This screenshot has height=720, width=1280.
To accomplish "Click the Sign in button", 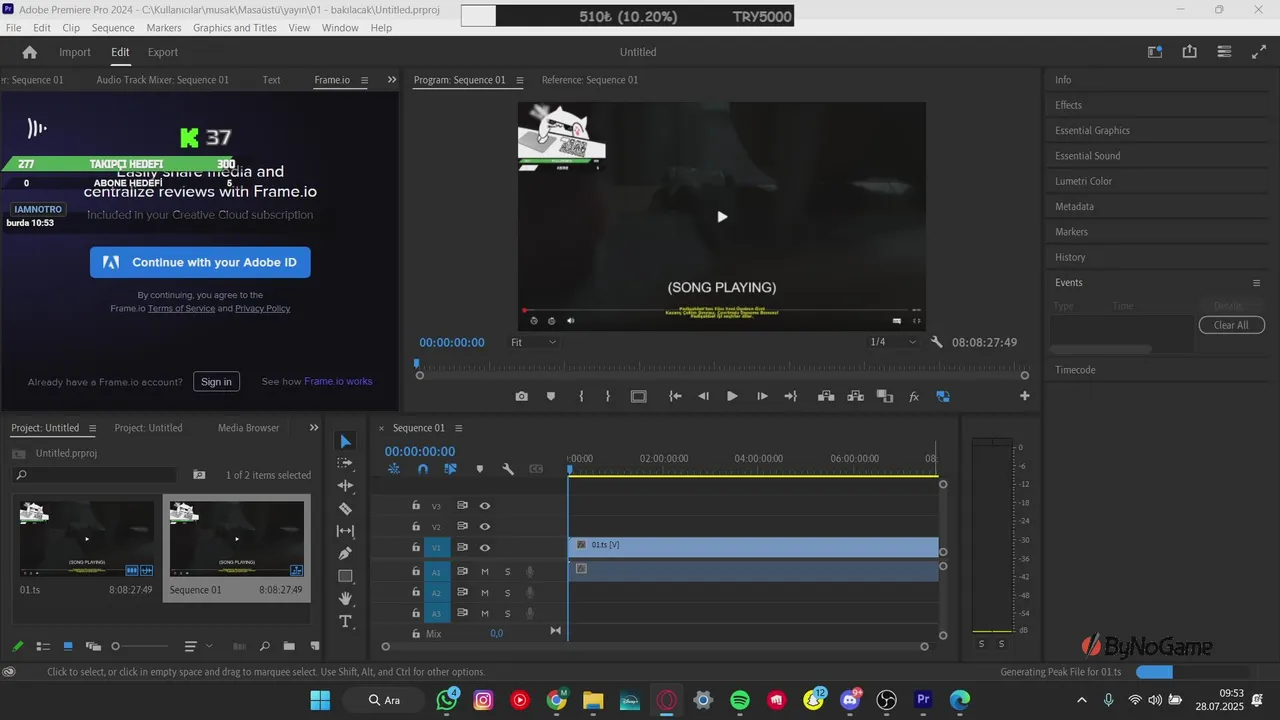I will (x=216, y=382).
